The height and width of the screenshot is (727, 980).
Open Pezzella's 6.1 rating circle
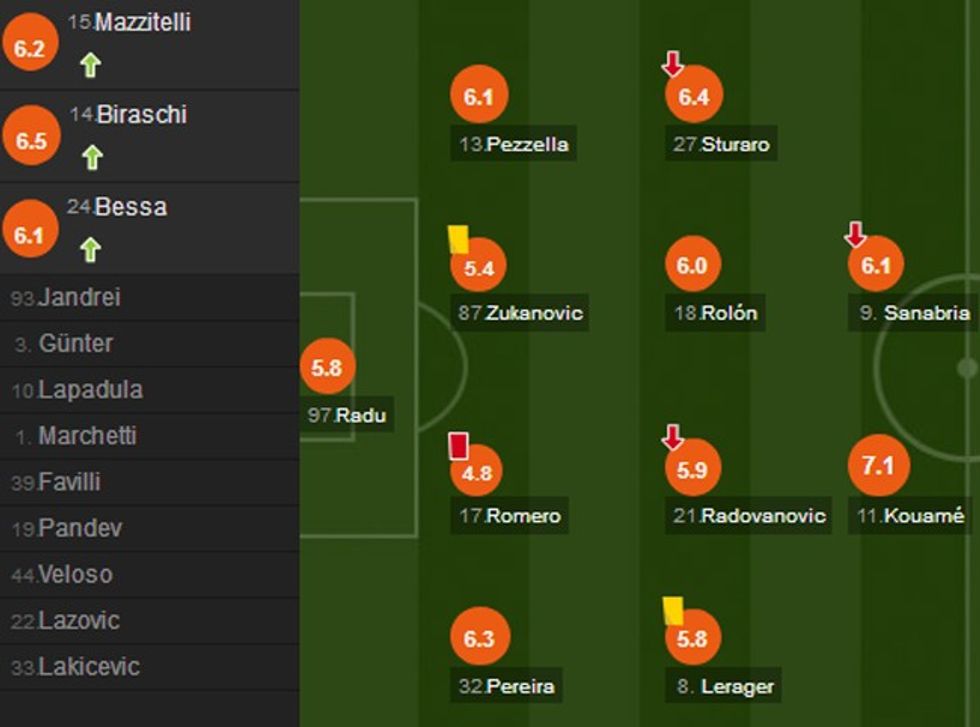479,95
